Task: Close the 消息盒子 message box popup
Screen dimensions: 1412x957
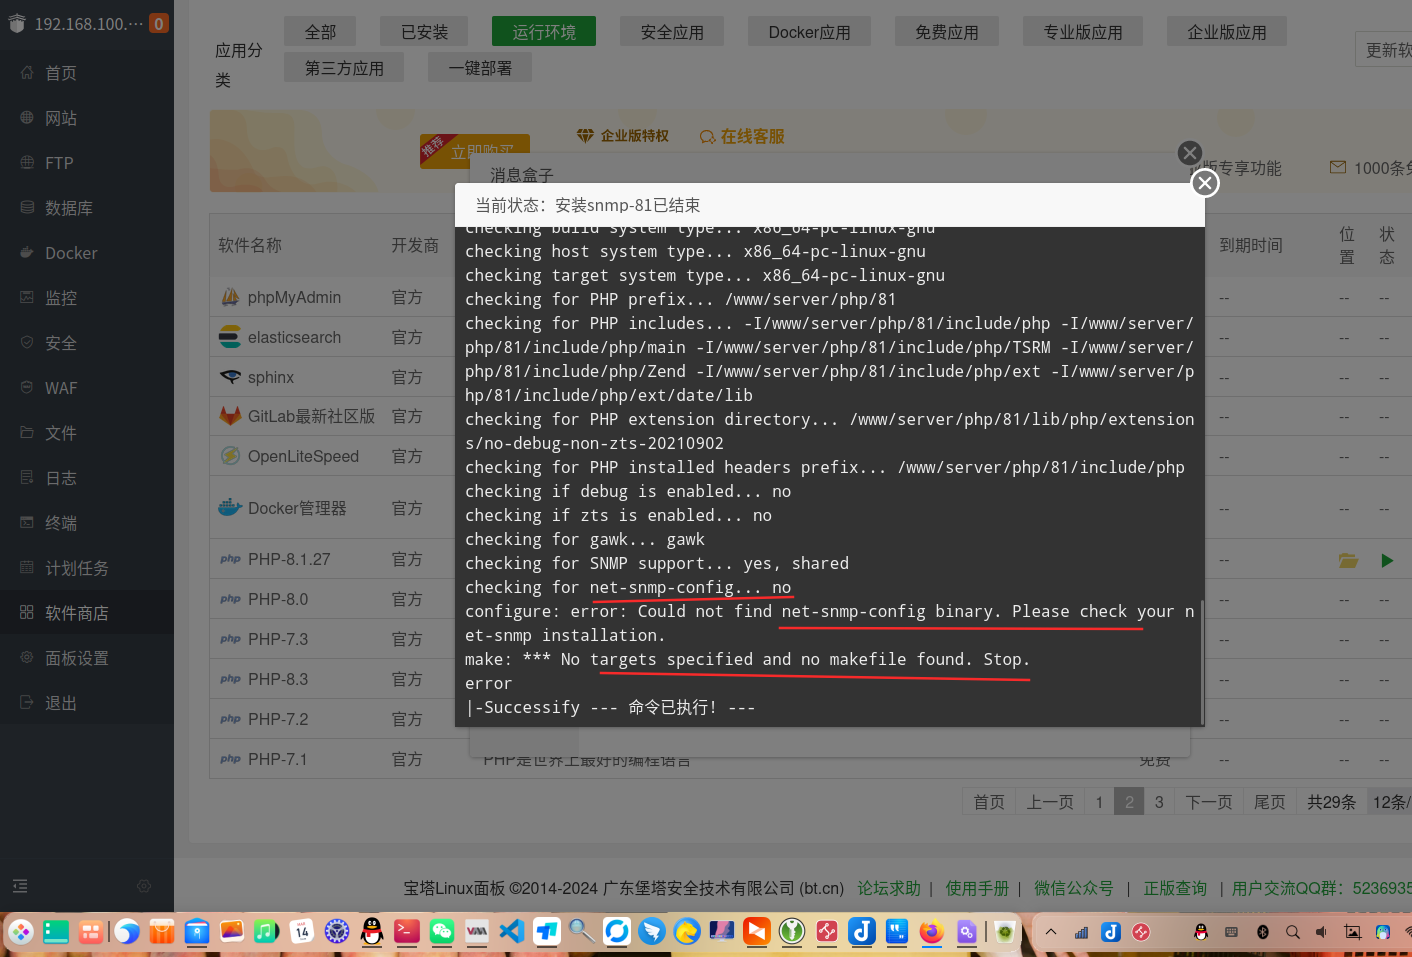Action: tap(1189, 153)
